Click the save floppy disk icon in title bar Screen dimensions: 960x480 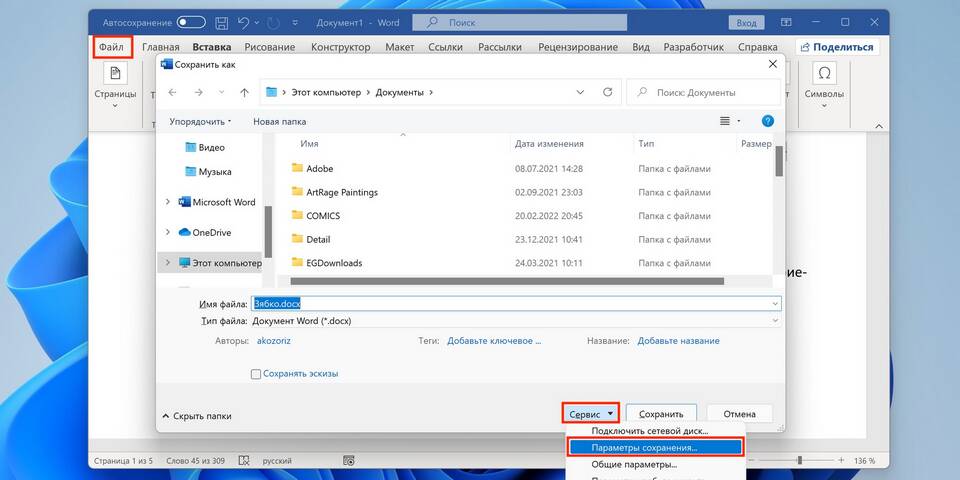[222, 23]
